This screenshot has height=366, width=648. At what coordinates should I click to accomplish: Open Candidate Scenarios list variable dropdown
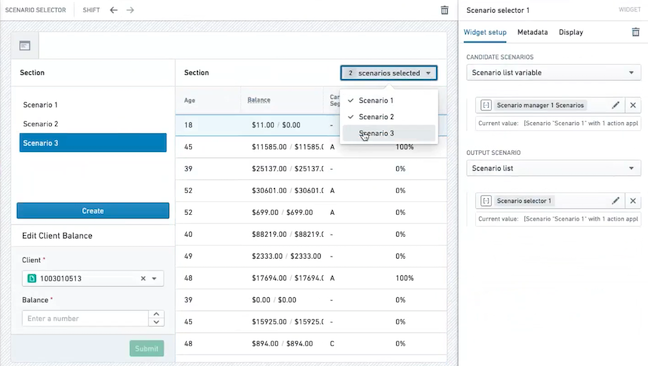pyautogui.click(x=553, y=73)
